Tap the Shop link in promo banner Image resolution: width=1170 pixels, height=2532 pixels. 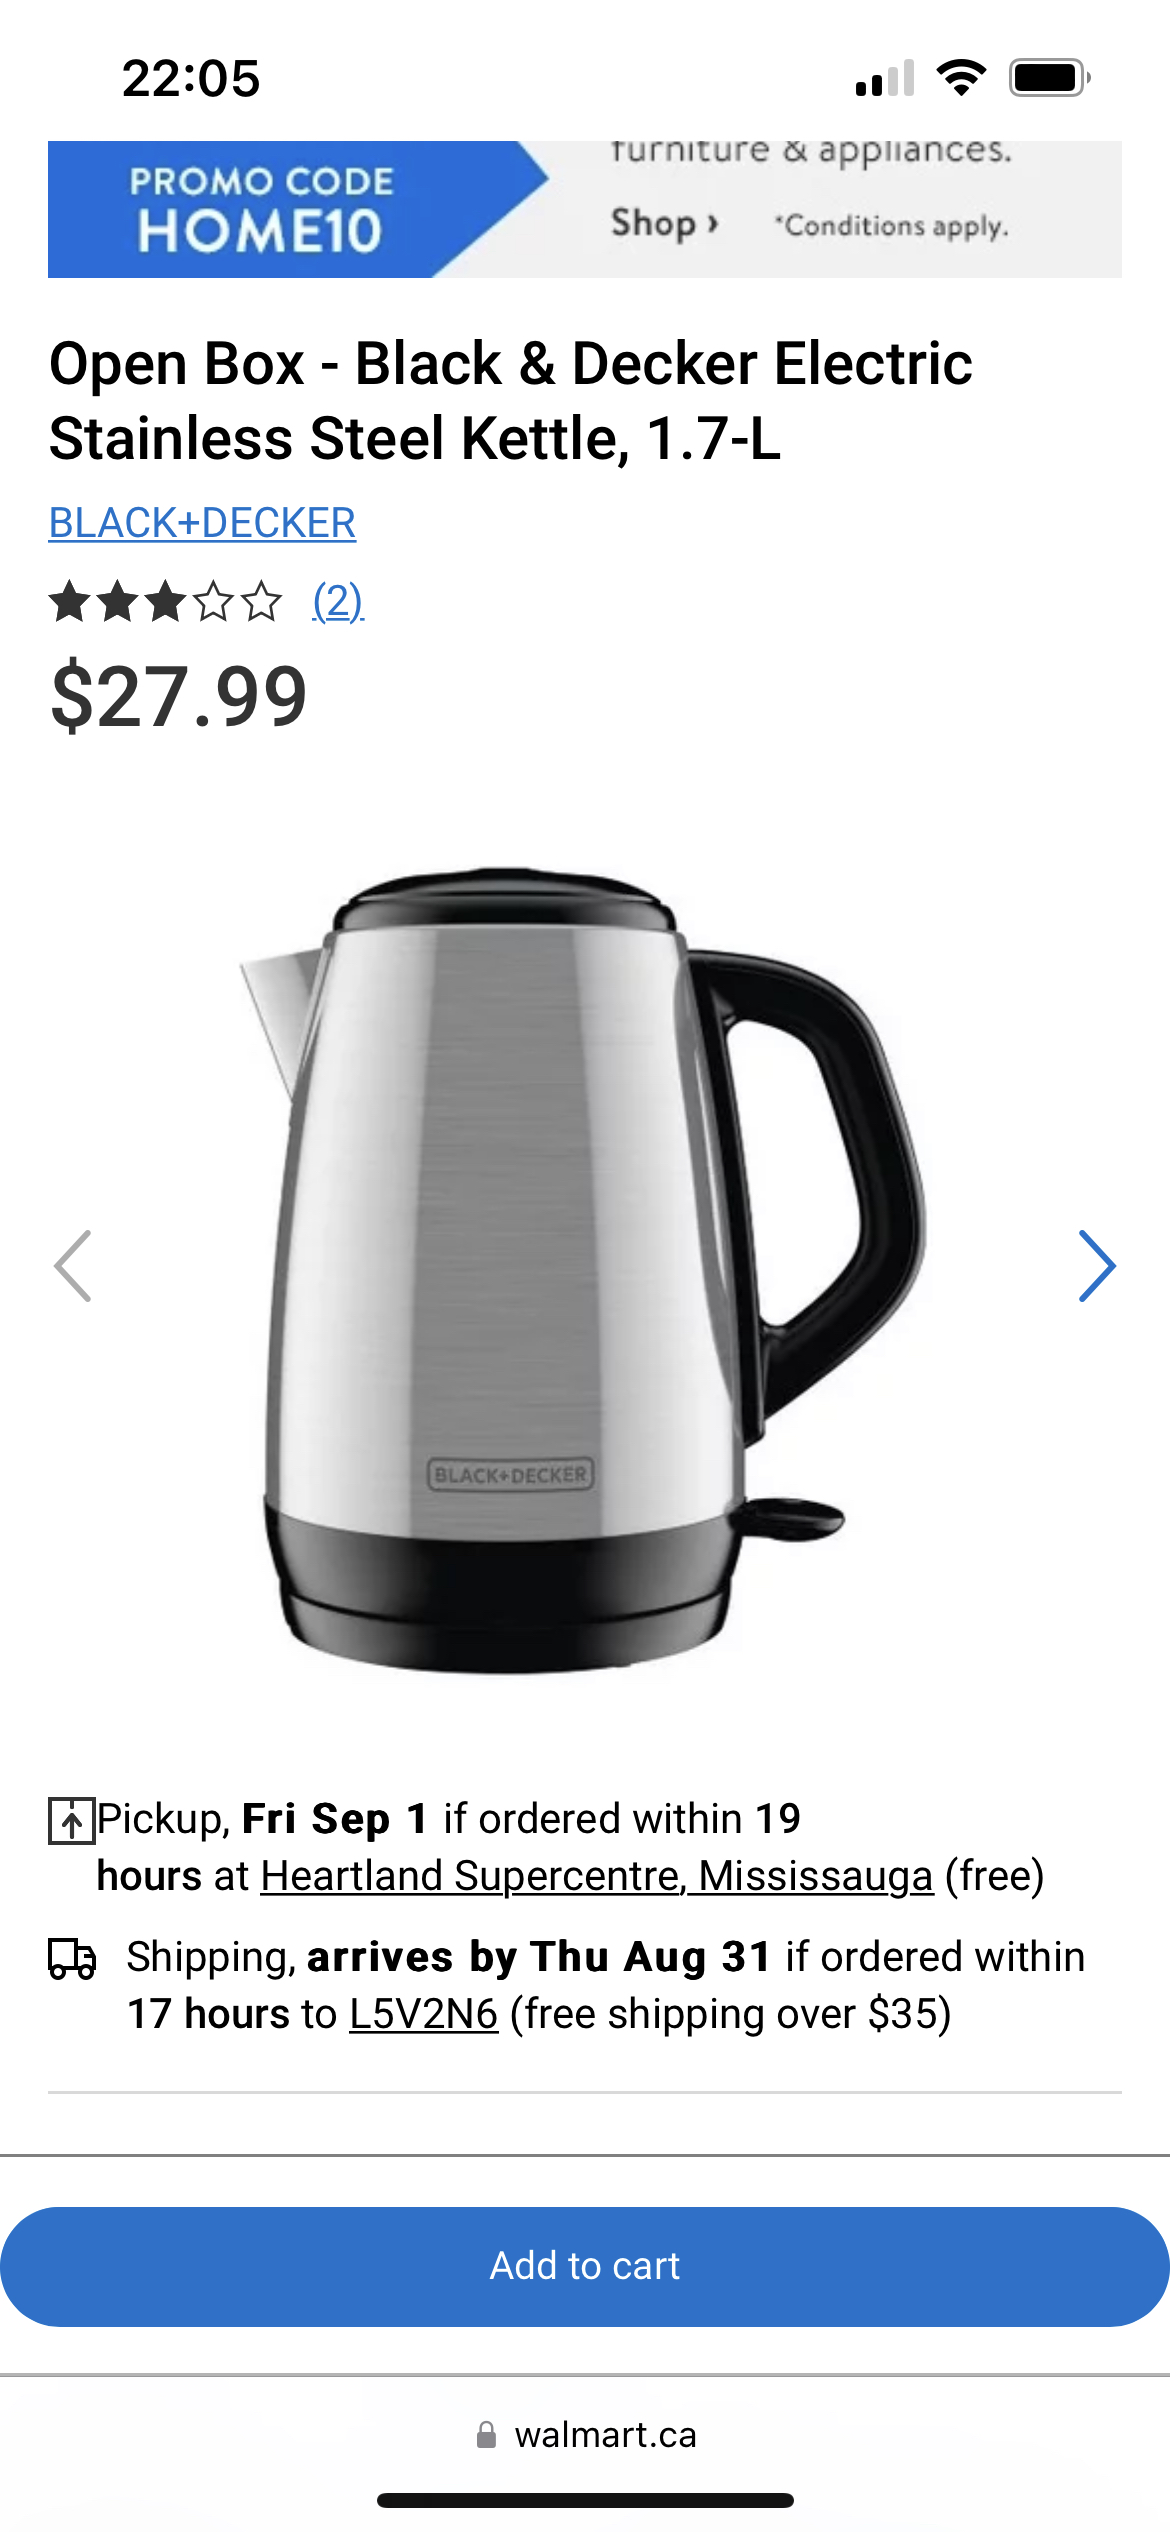(x=664, y=222)
